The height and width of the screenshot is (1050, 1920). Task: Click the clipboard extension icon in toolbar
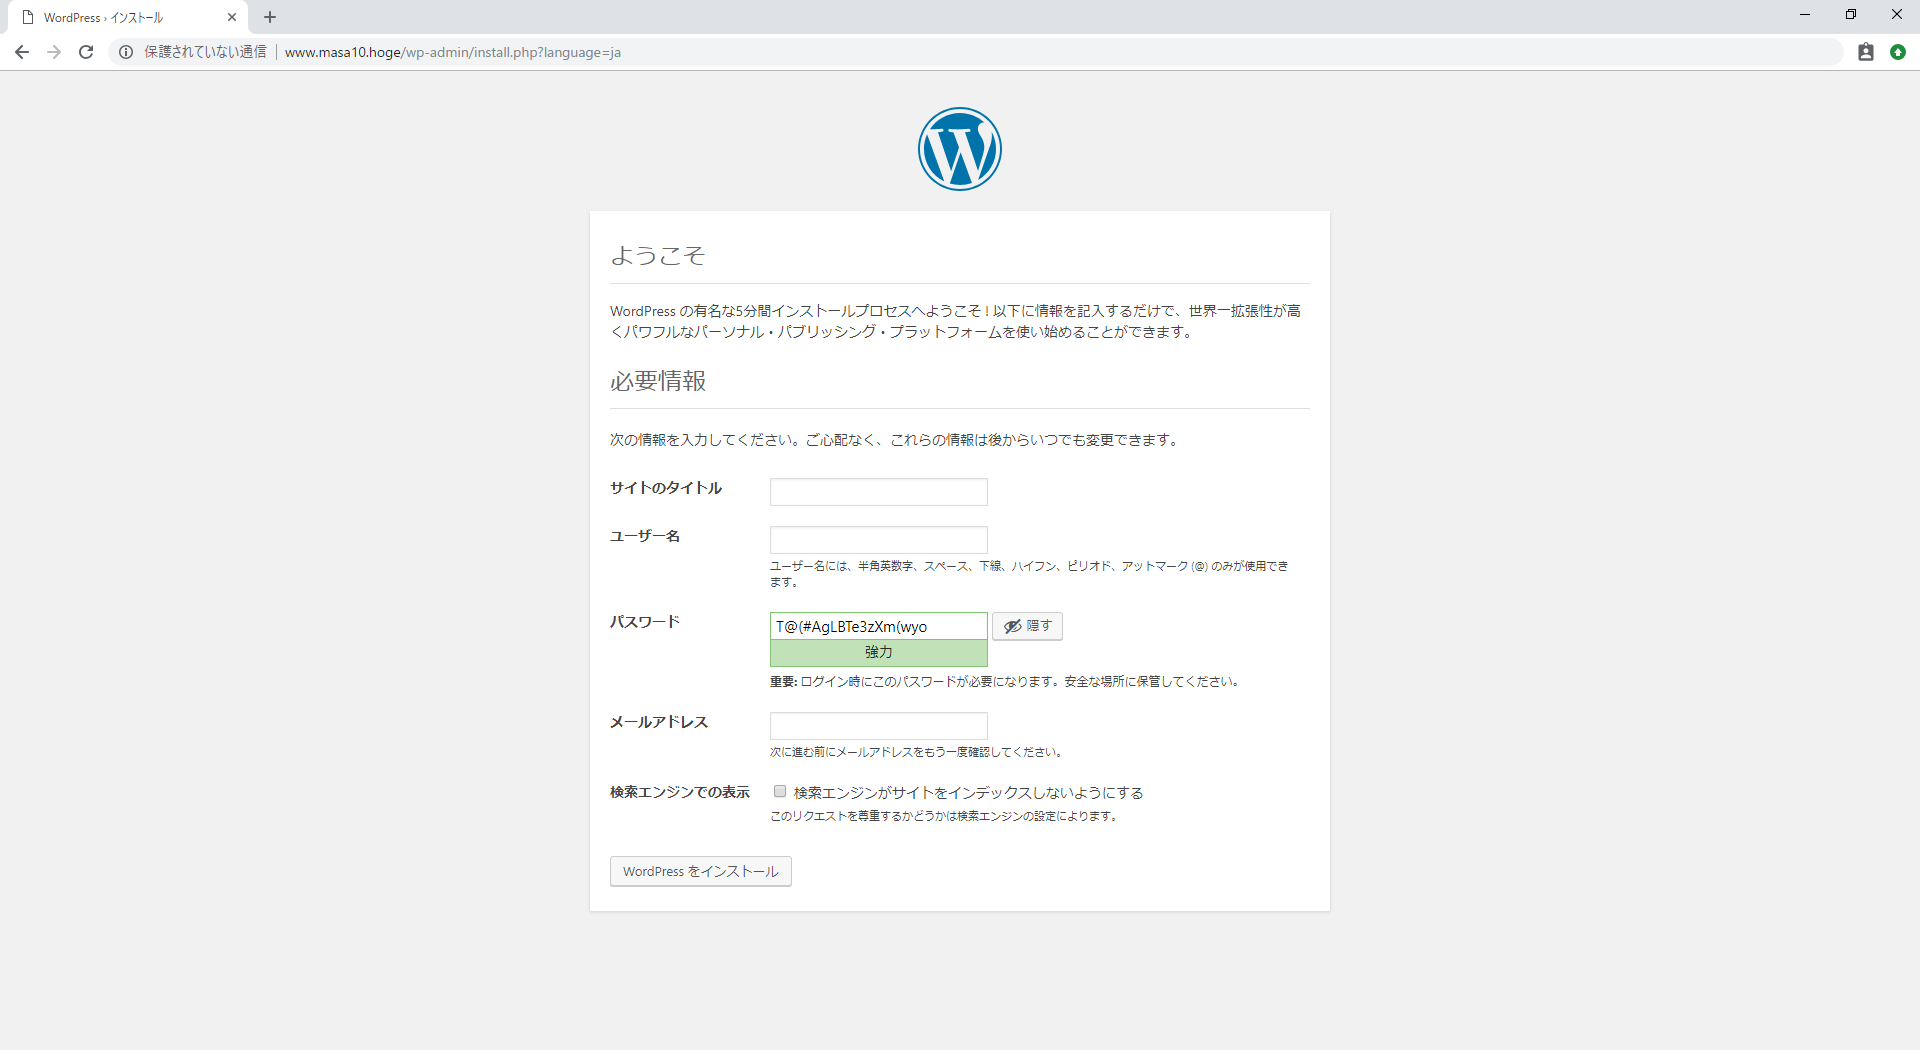click(x=1866, y=52)
